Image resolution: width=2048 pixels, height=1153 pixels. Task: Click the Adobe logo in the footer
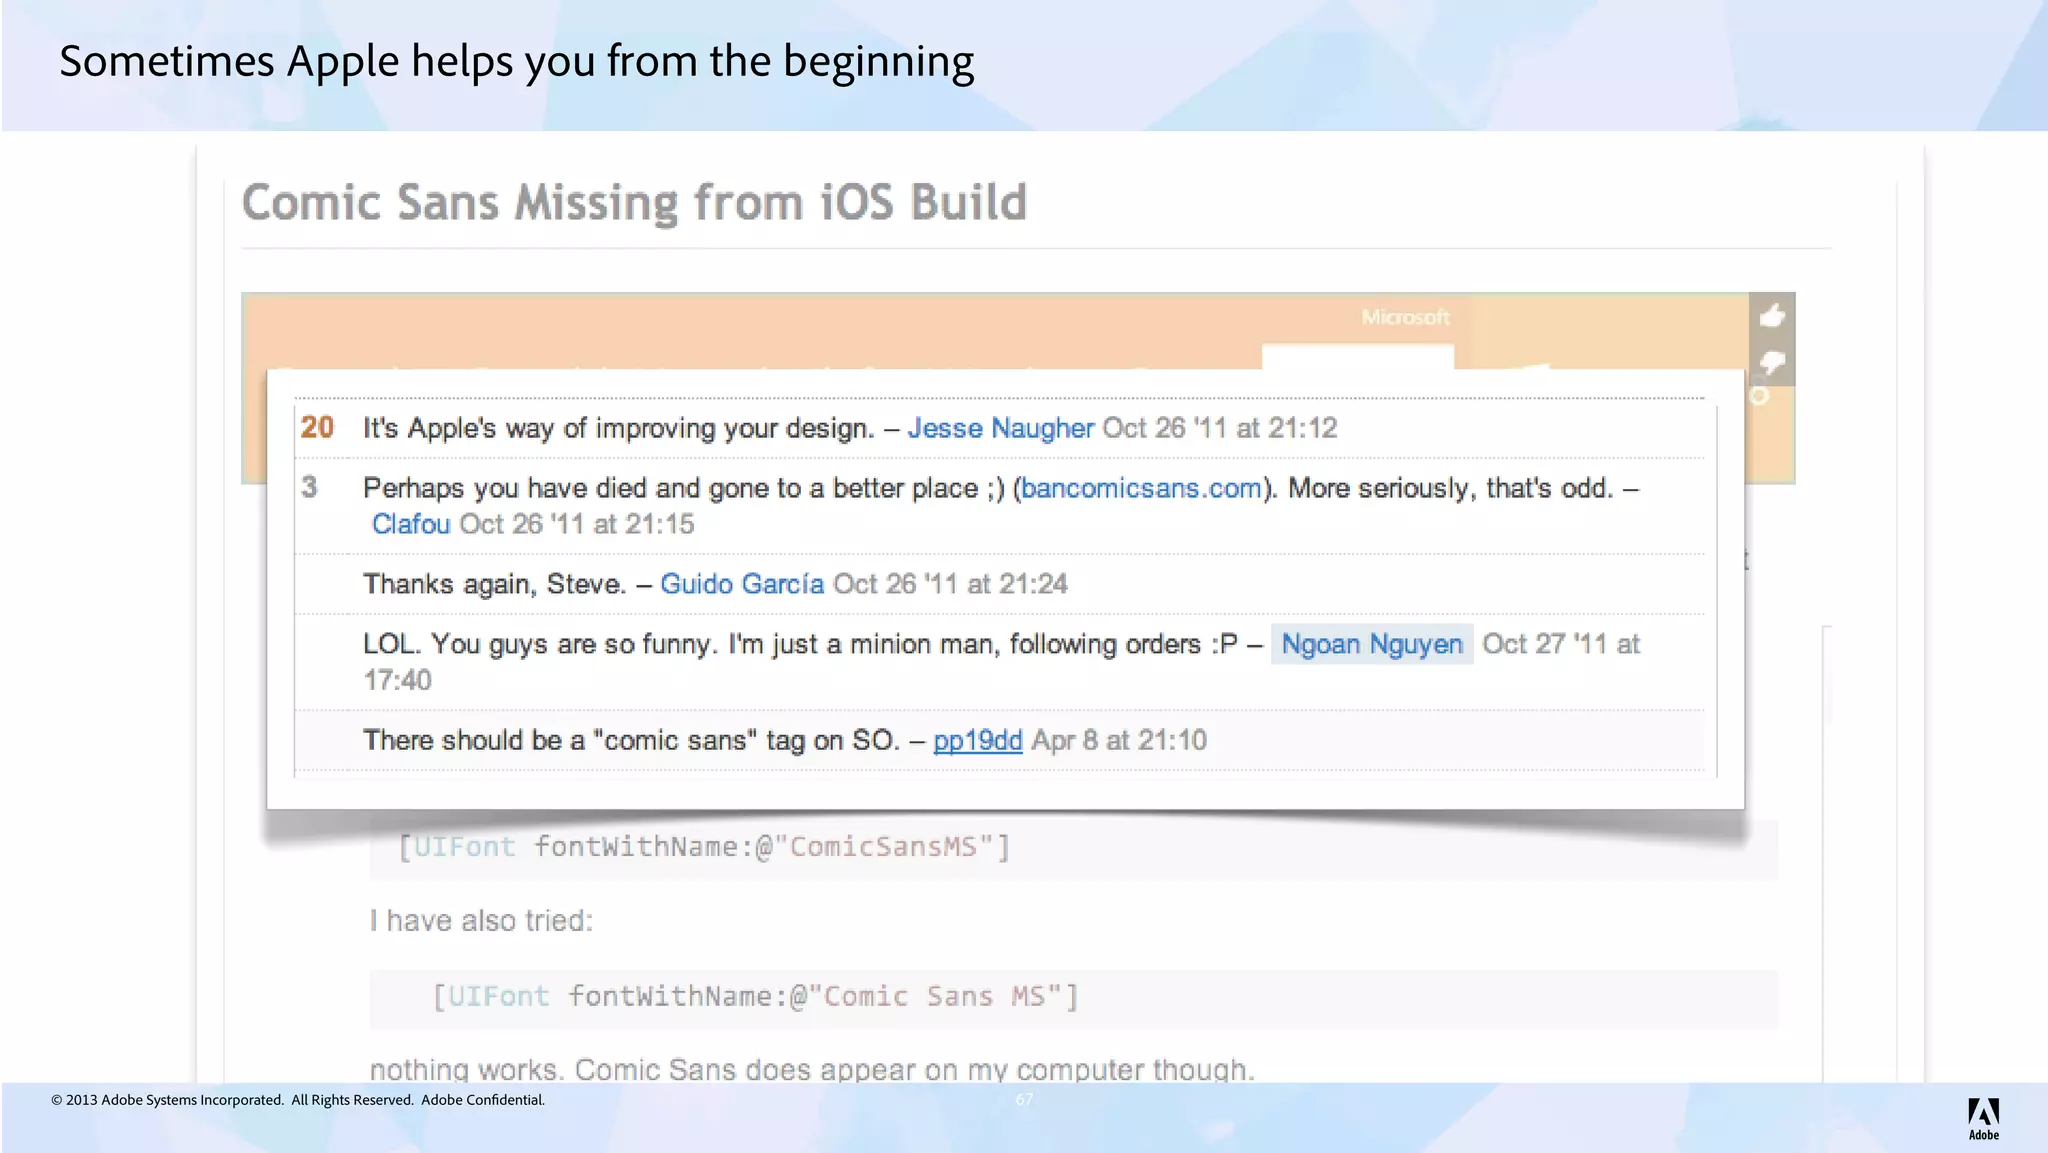(1983, 1118)
